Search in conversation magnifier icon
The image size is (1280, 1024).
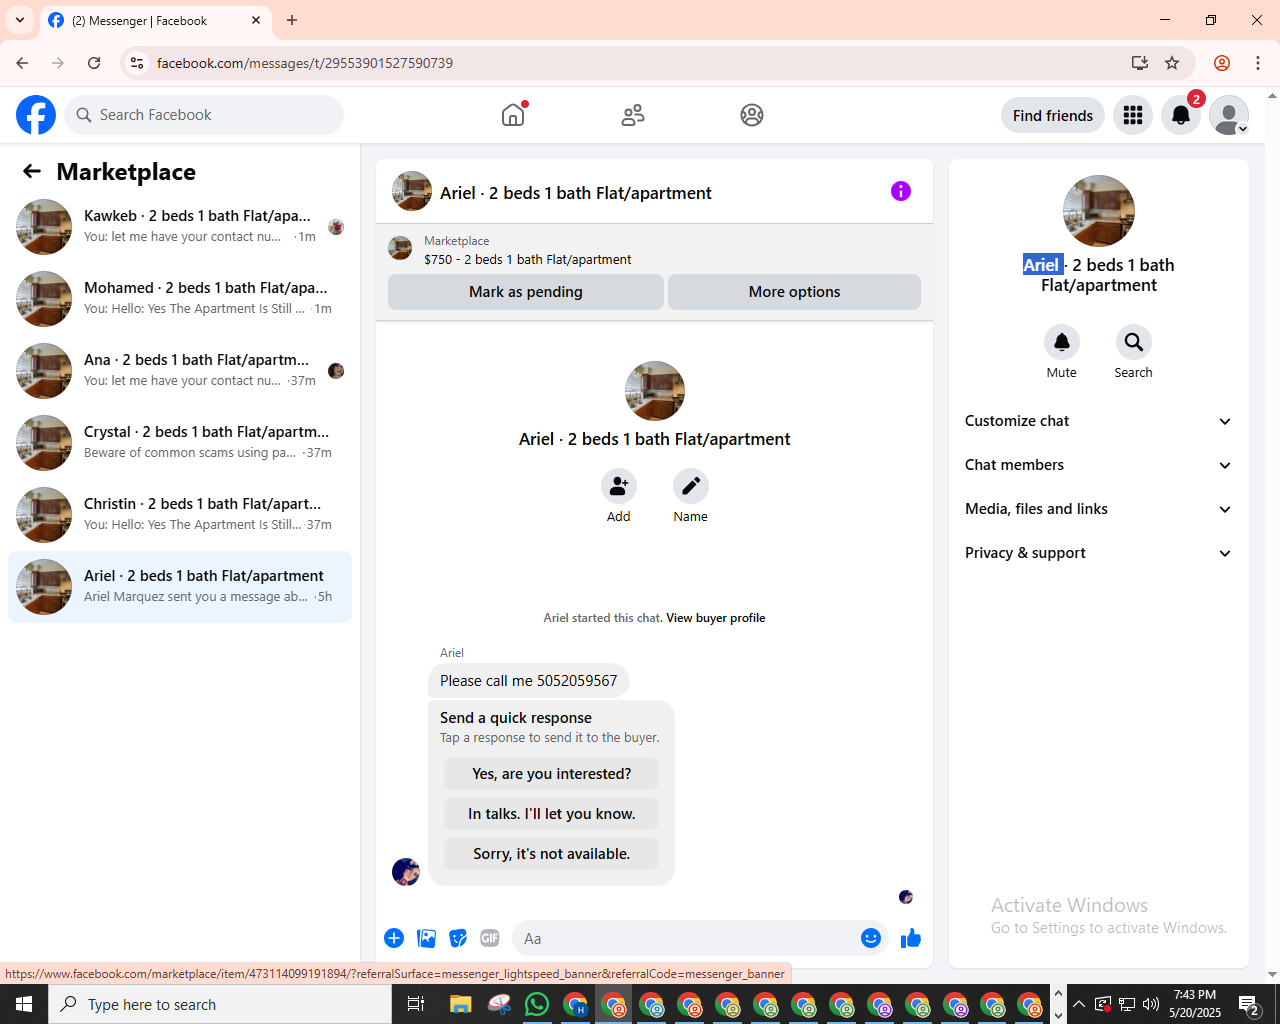[1134, 342]
